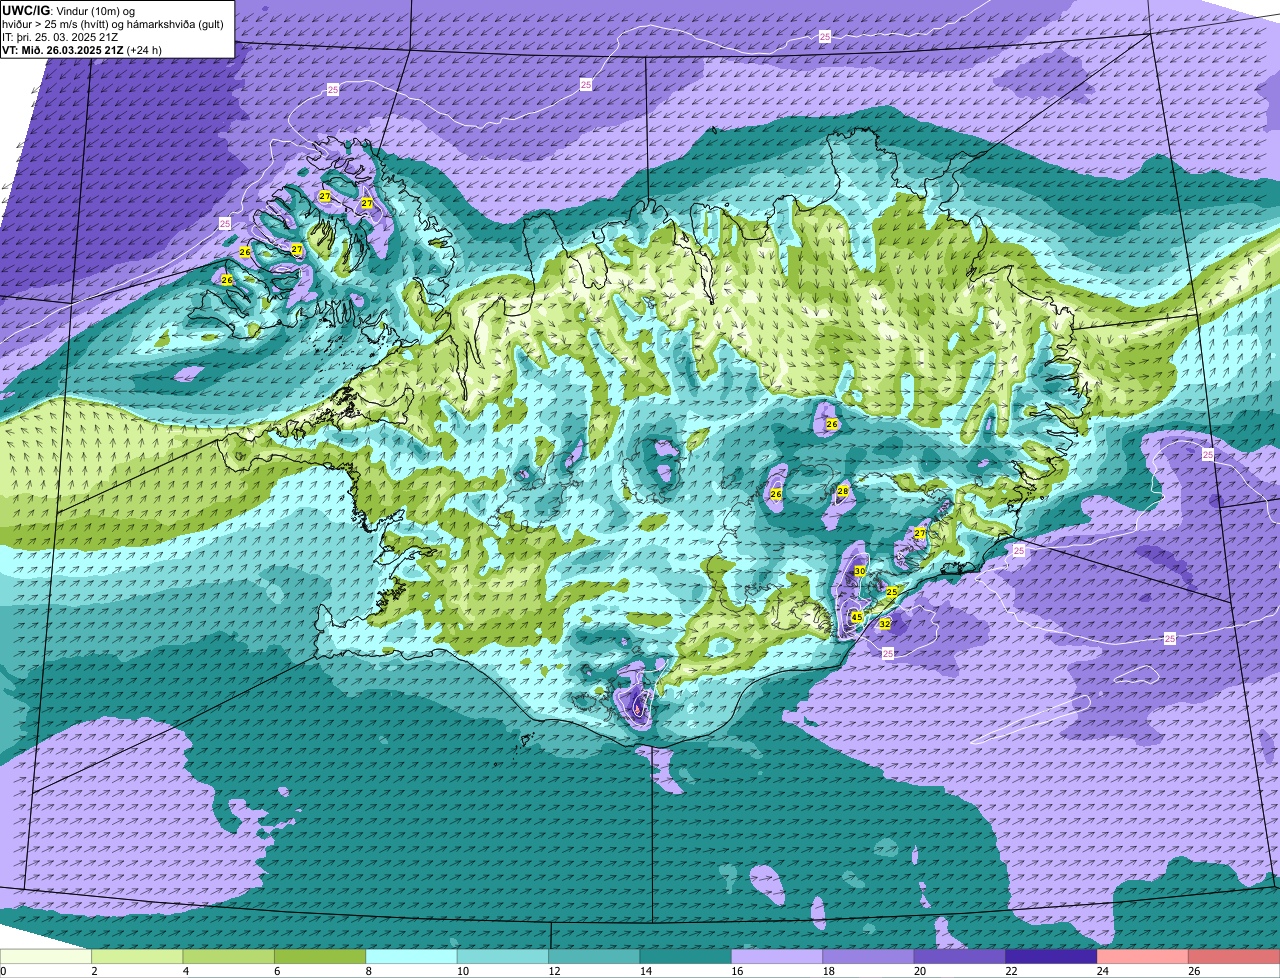The image size is (1280, 978).
Task: Click the yellow 28 gust label
Action: [x=843, y=491]
